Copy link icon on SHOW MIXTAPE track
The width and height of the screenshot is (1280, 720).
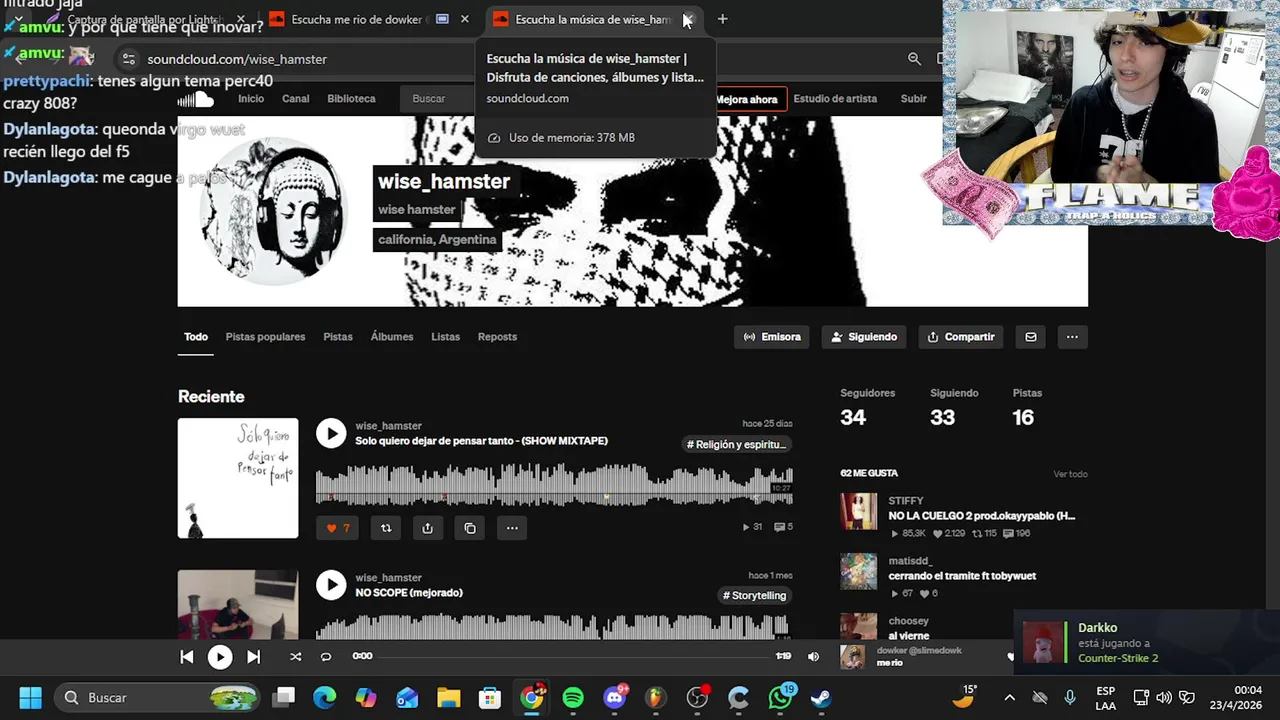pos(470,528)
